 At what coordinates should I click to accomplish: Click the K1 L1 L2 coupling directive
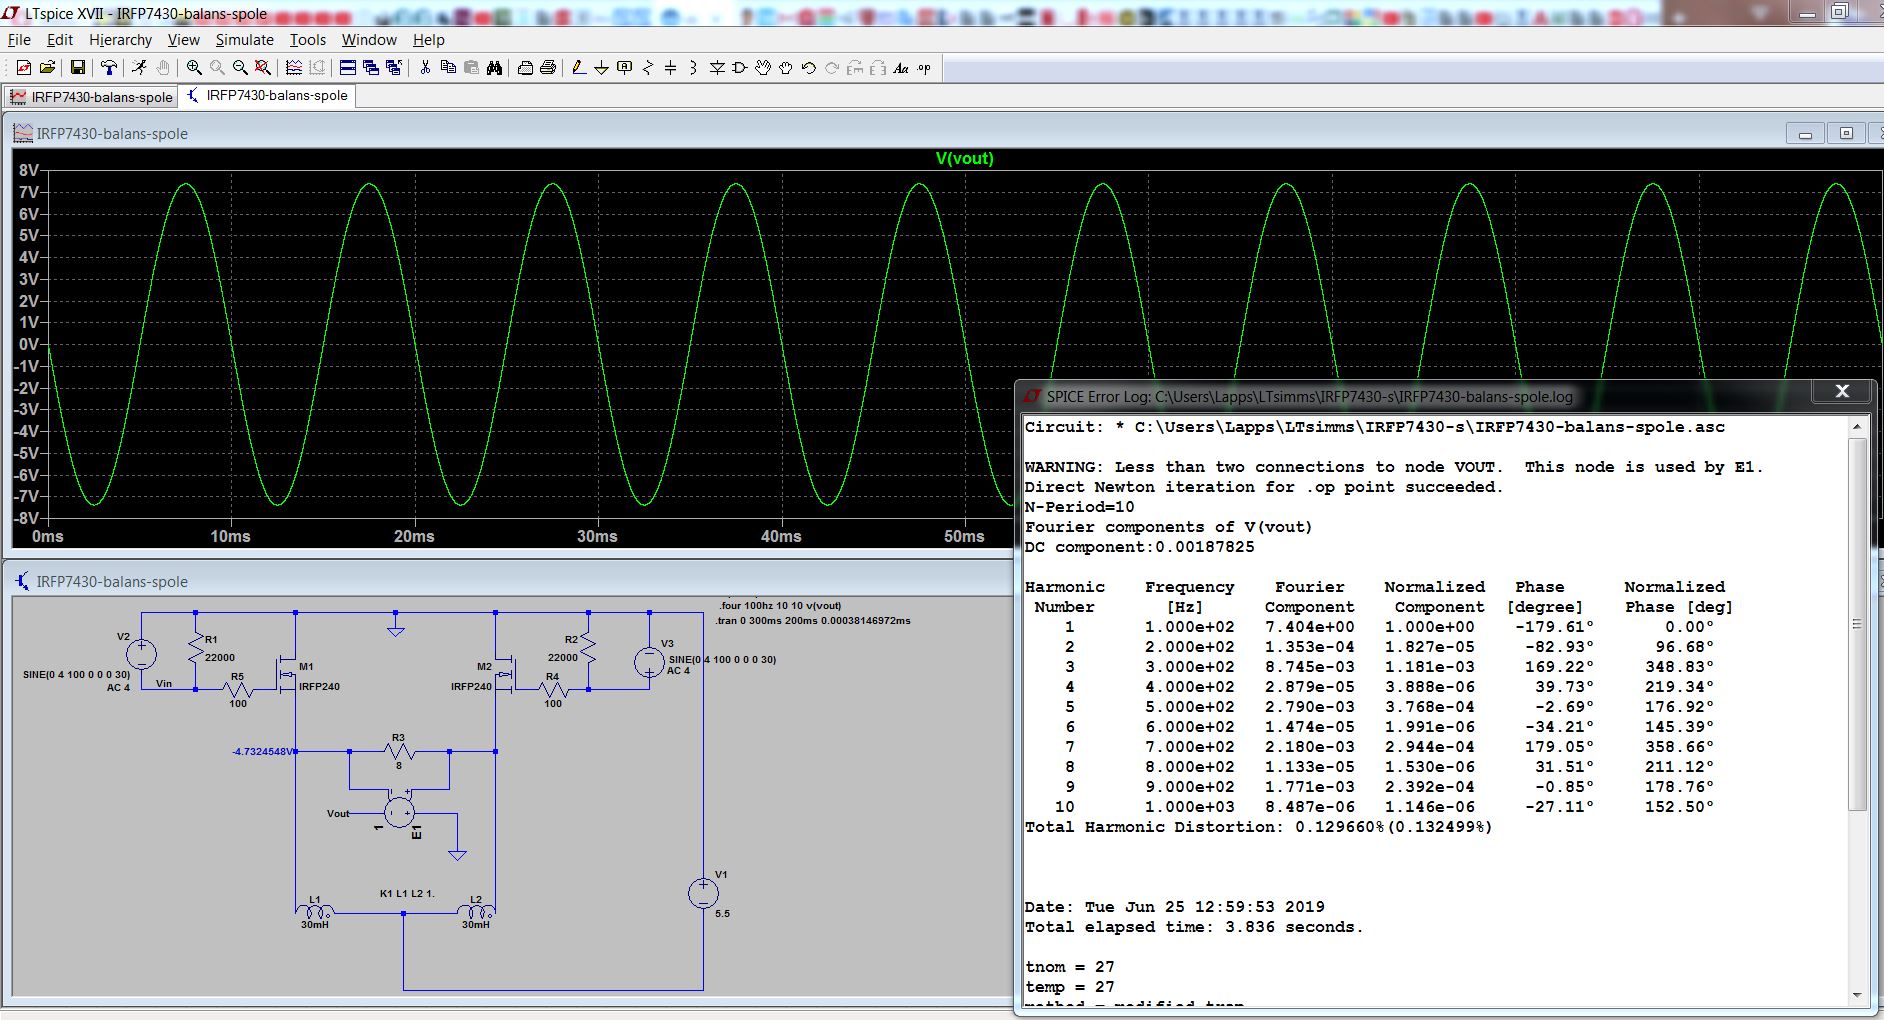coord(407,893)
